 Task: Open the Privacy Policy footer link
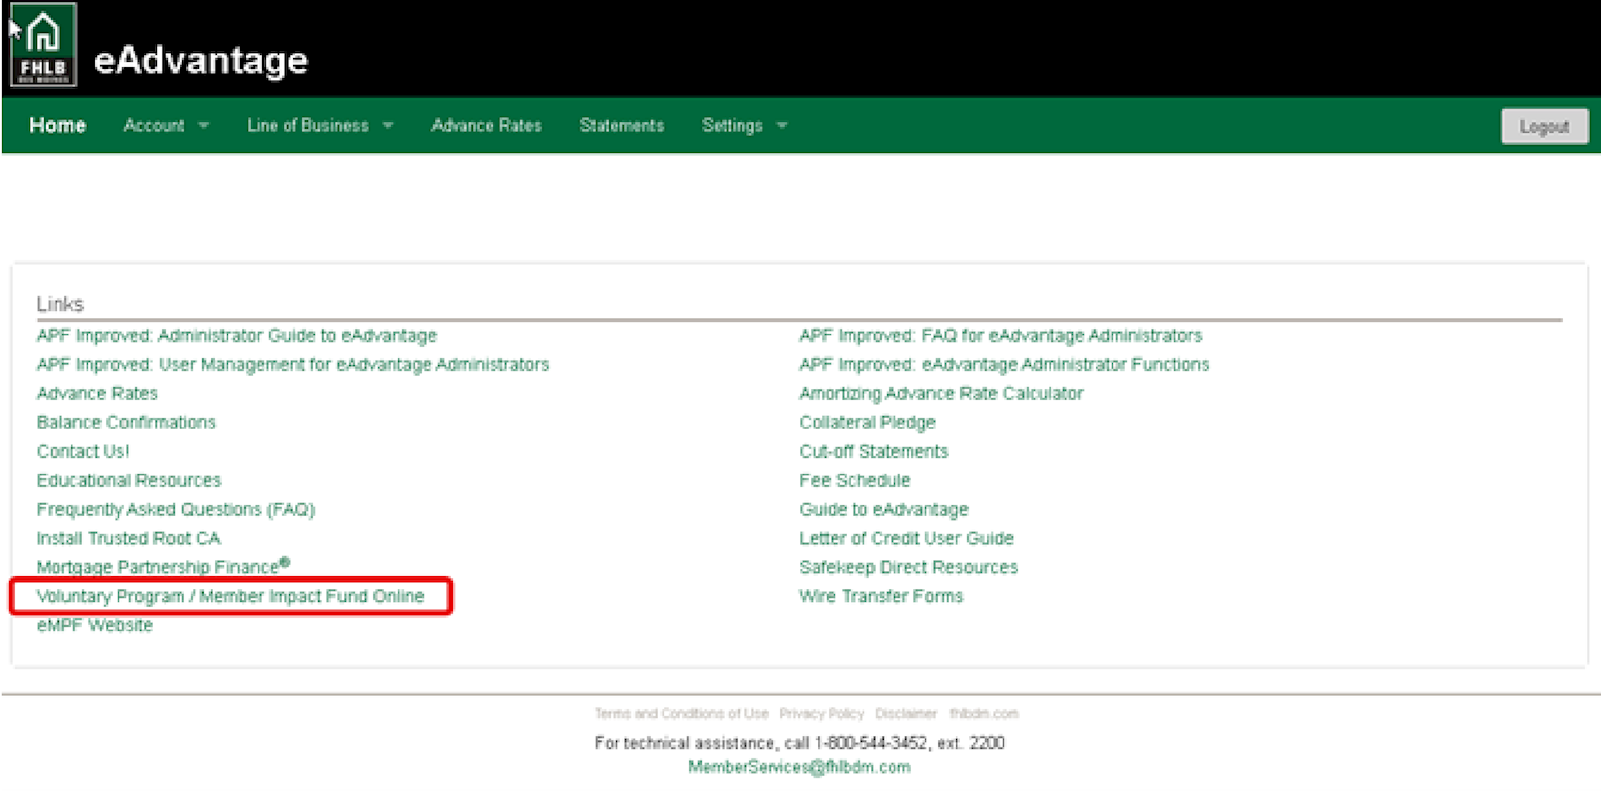tap(821, 713)
